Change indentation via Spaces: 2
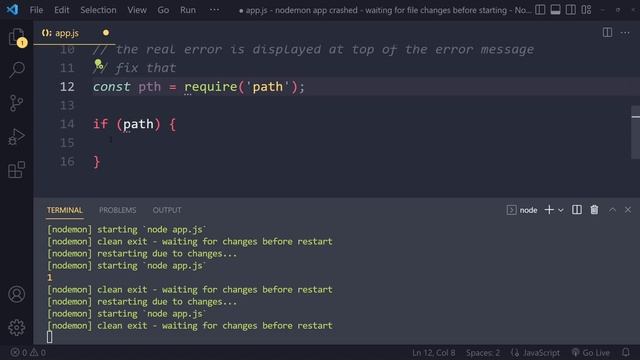640x360 pixels. click(x=483, y=353)
